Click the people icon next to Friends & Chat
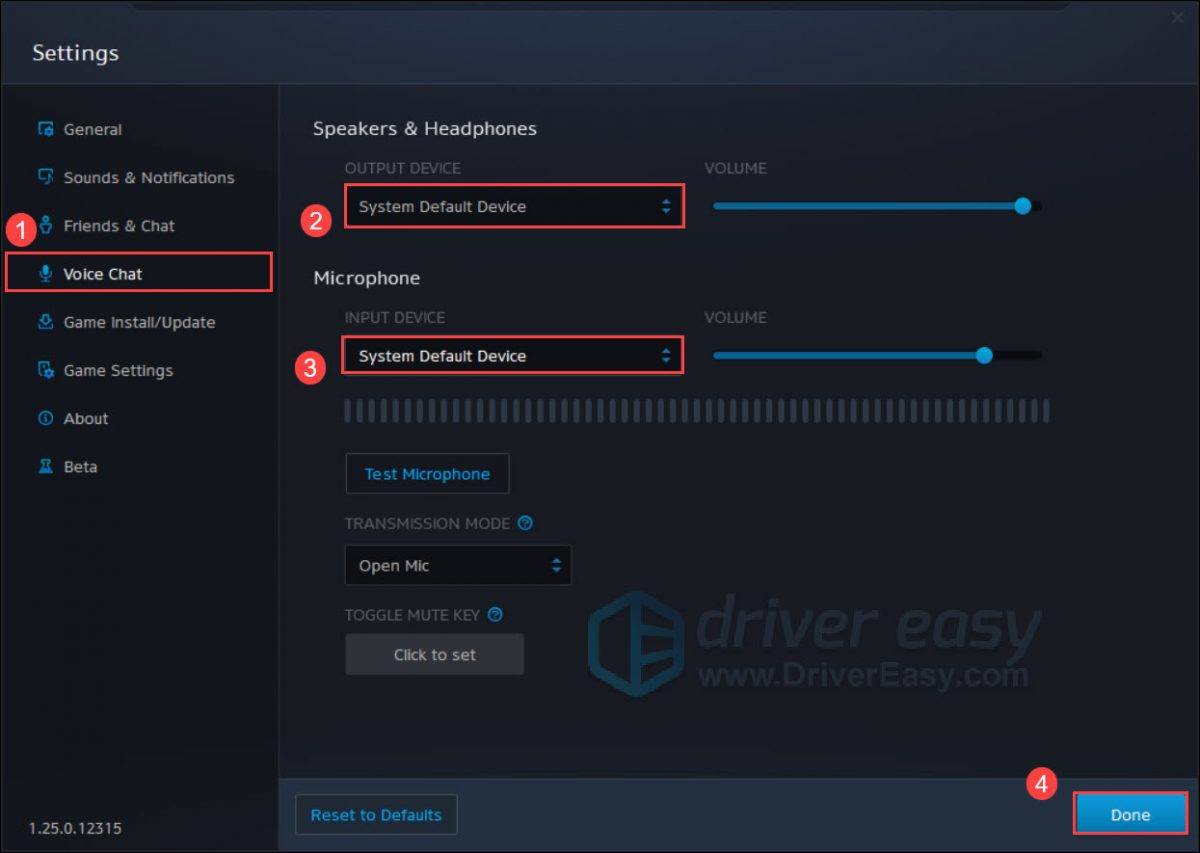 pyautogui.click(x=44, y=225)
